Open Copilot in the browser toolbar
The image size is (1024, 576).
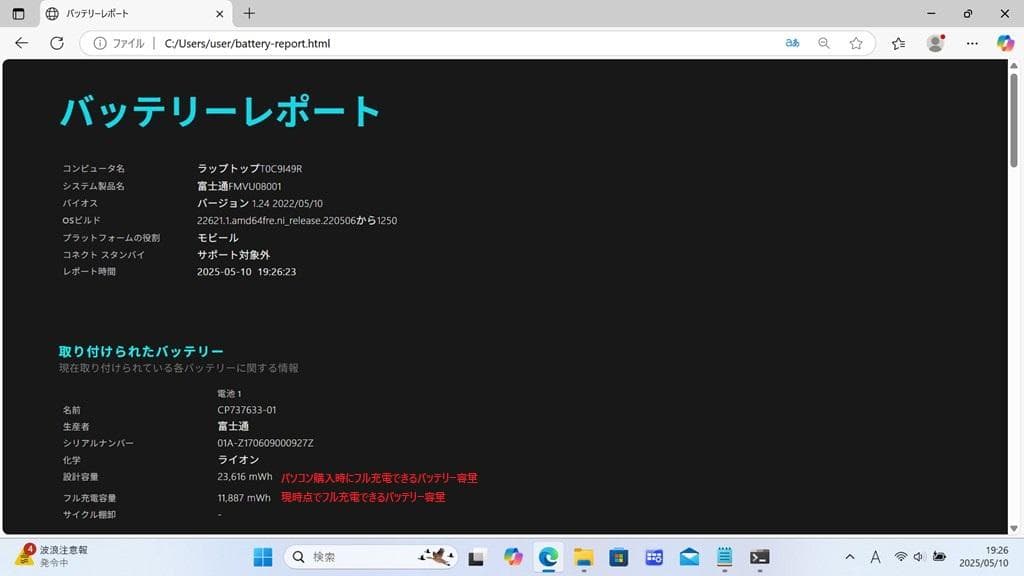pos(1005,43)
